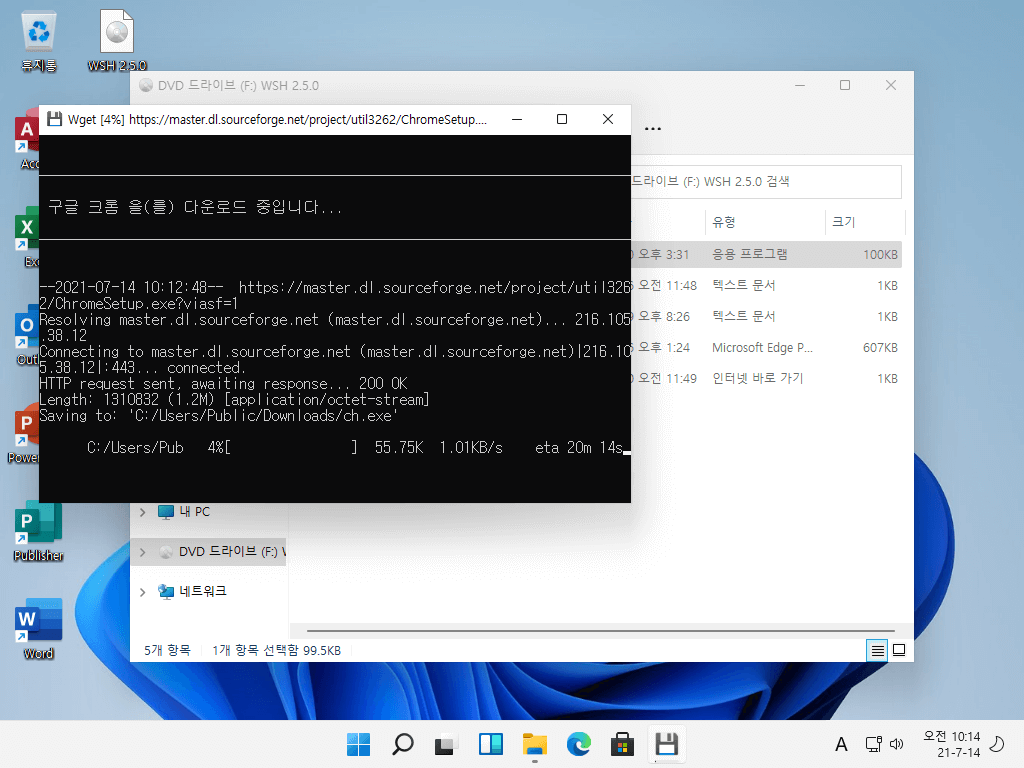The image size is (1024, 768).
Task: Open the Widgets taskbar icon
Action: 490,744
